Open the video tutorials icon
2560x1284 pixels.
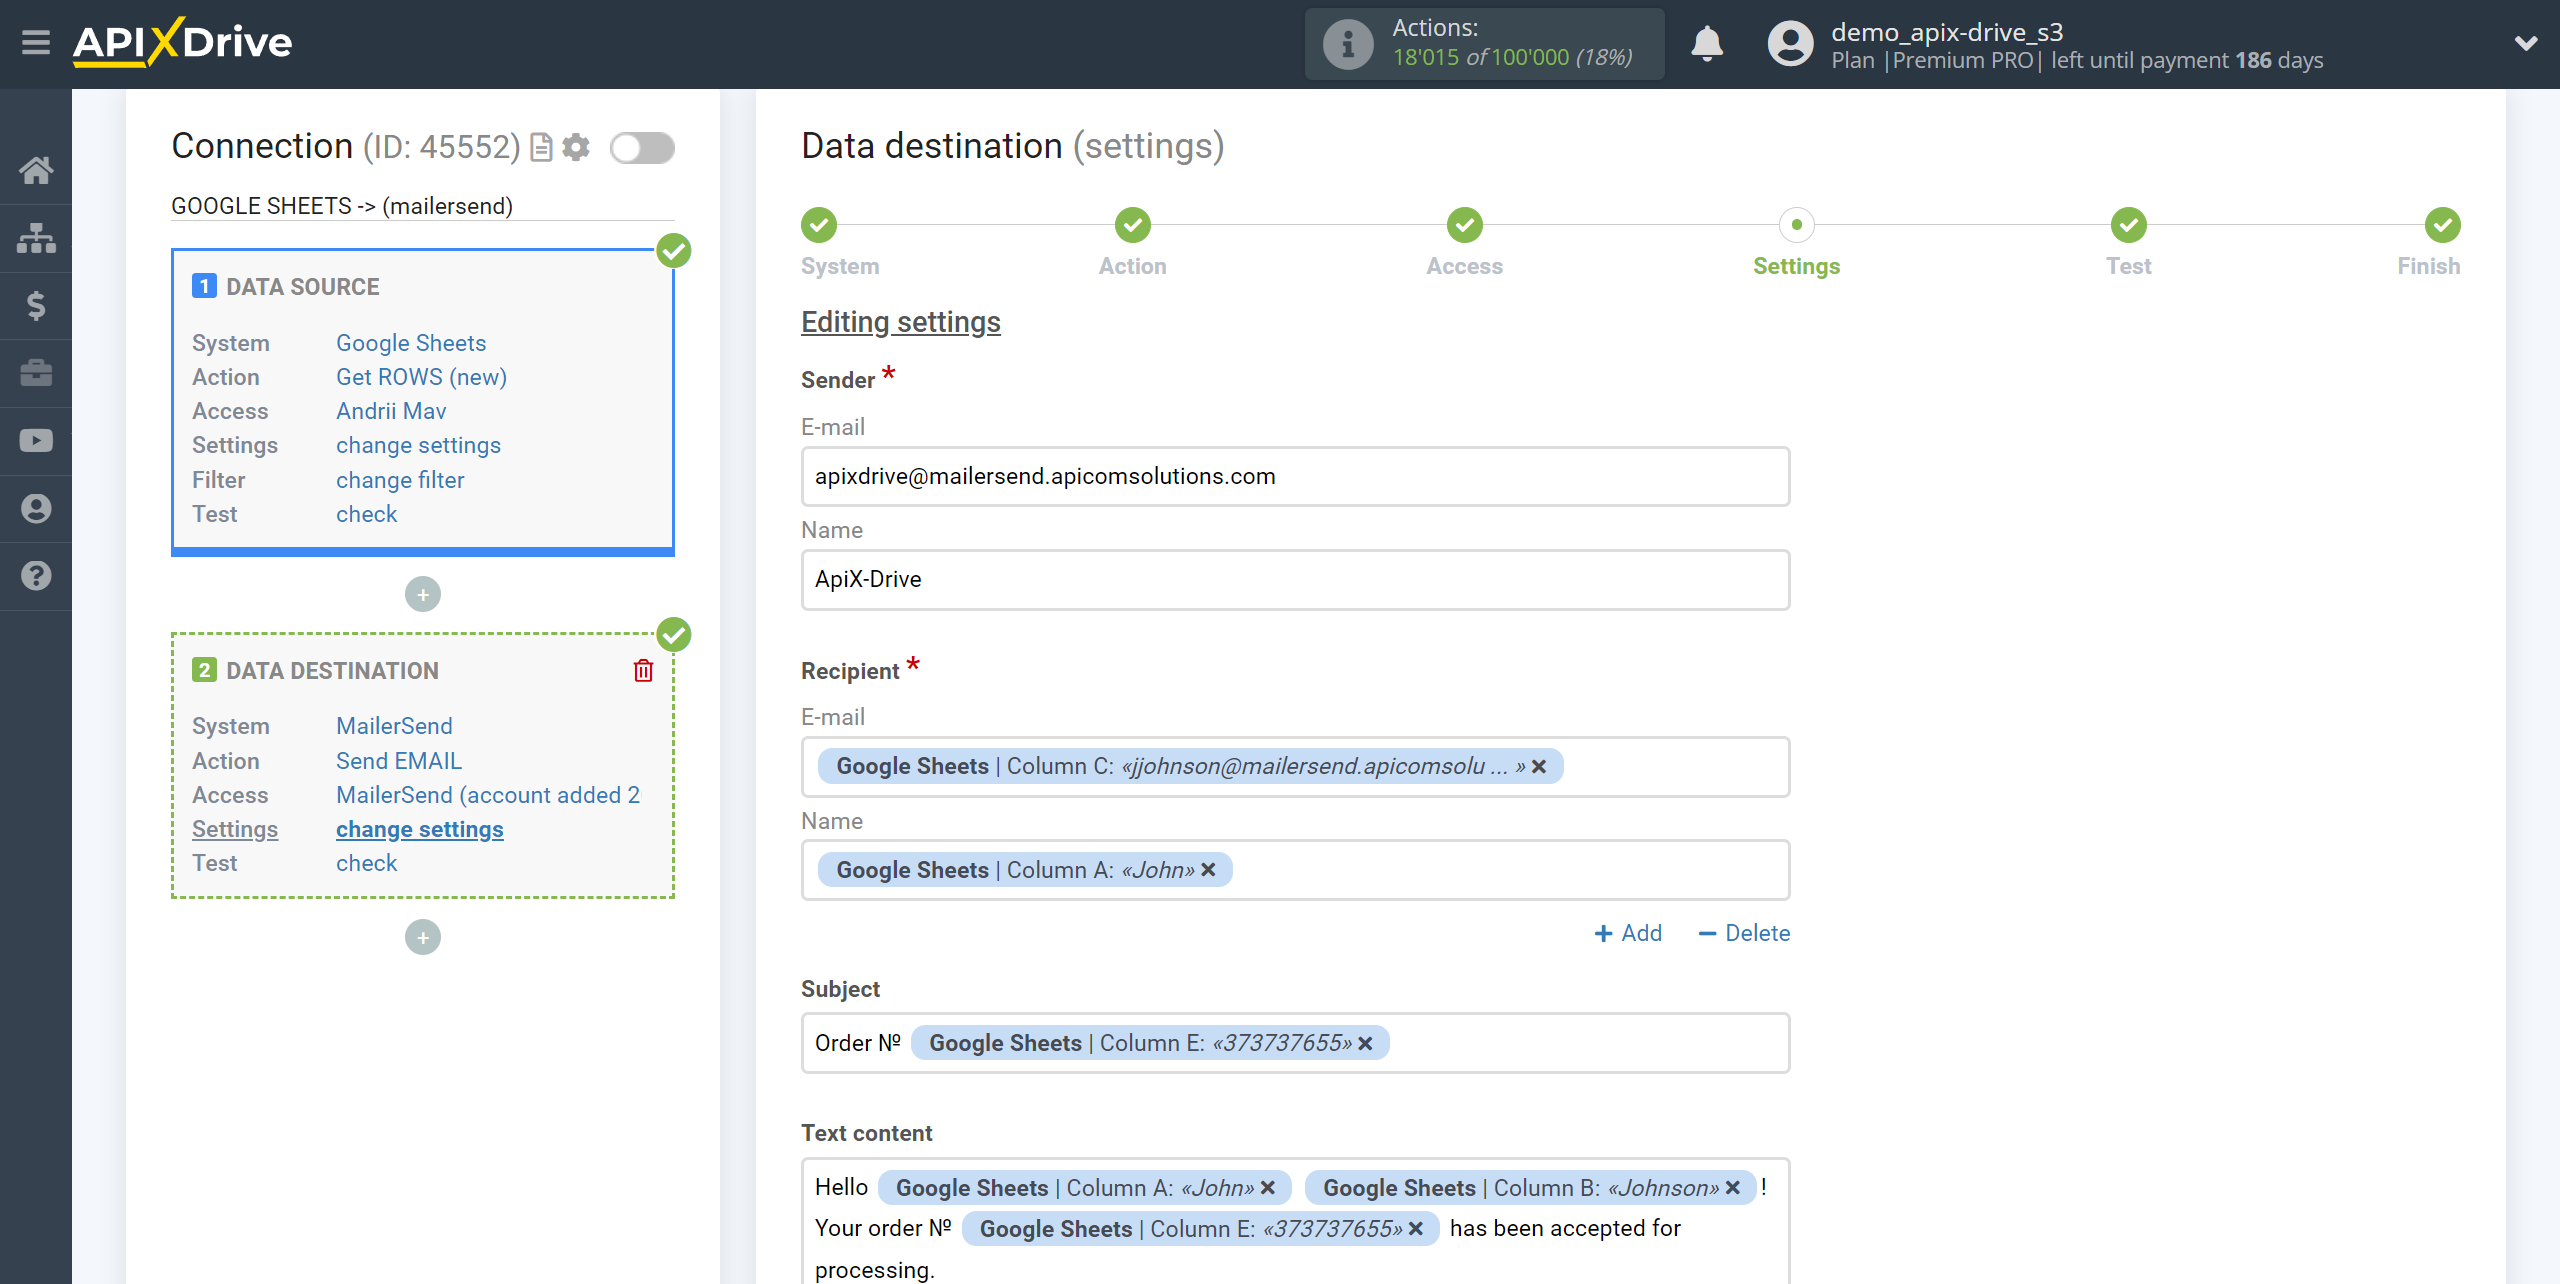pos(36,440)
